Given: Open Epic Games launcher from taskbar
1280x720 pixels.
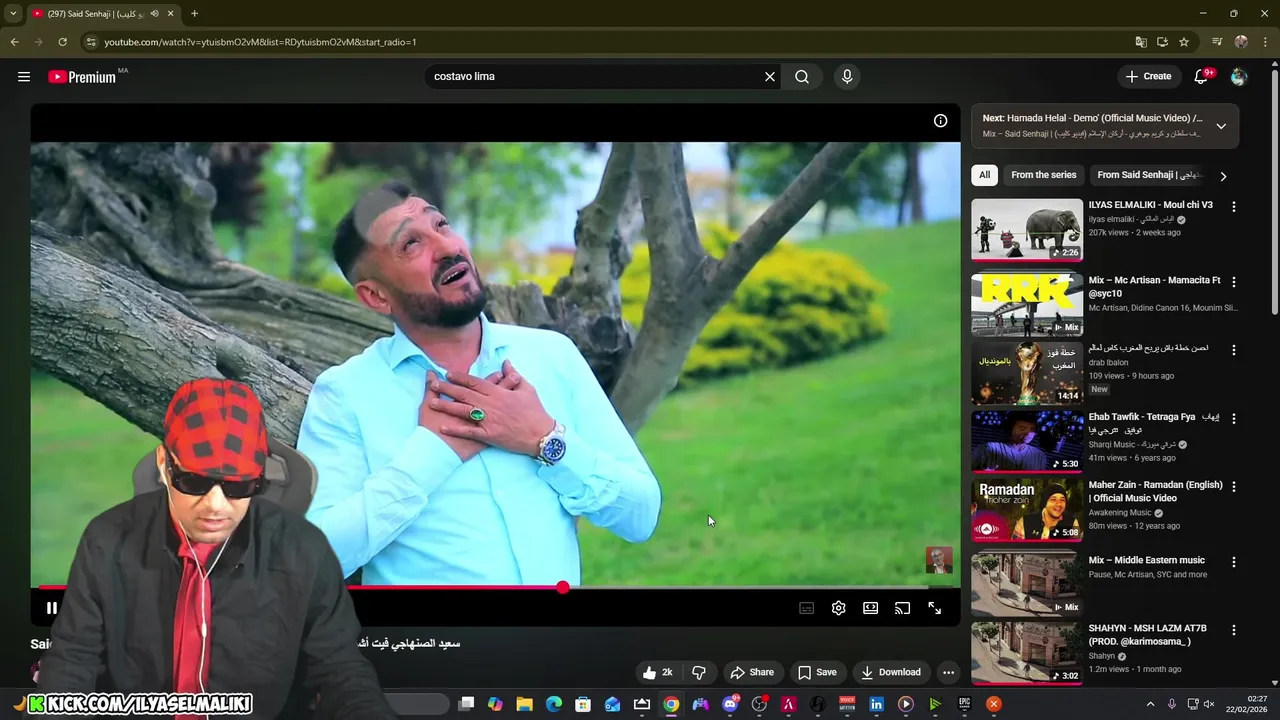Looking at the screenshot, I should pyautogui.click(x=964, y=704).
